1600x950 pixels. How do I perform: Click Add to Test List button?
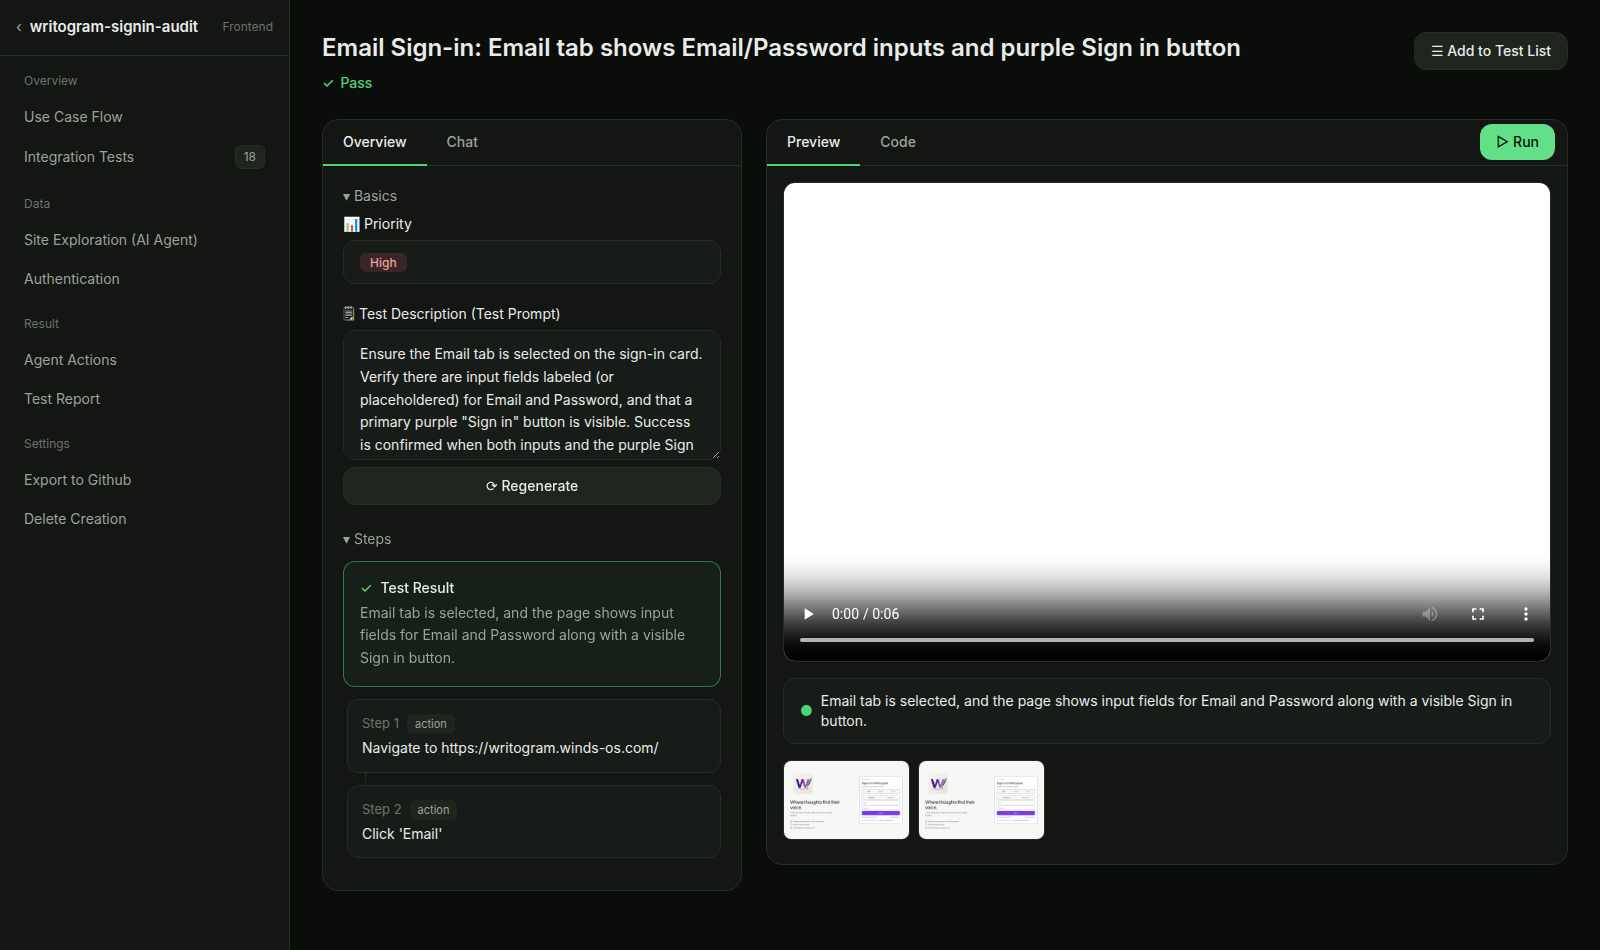[x=1490, y=51]
